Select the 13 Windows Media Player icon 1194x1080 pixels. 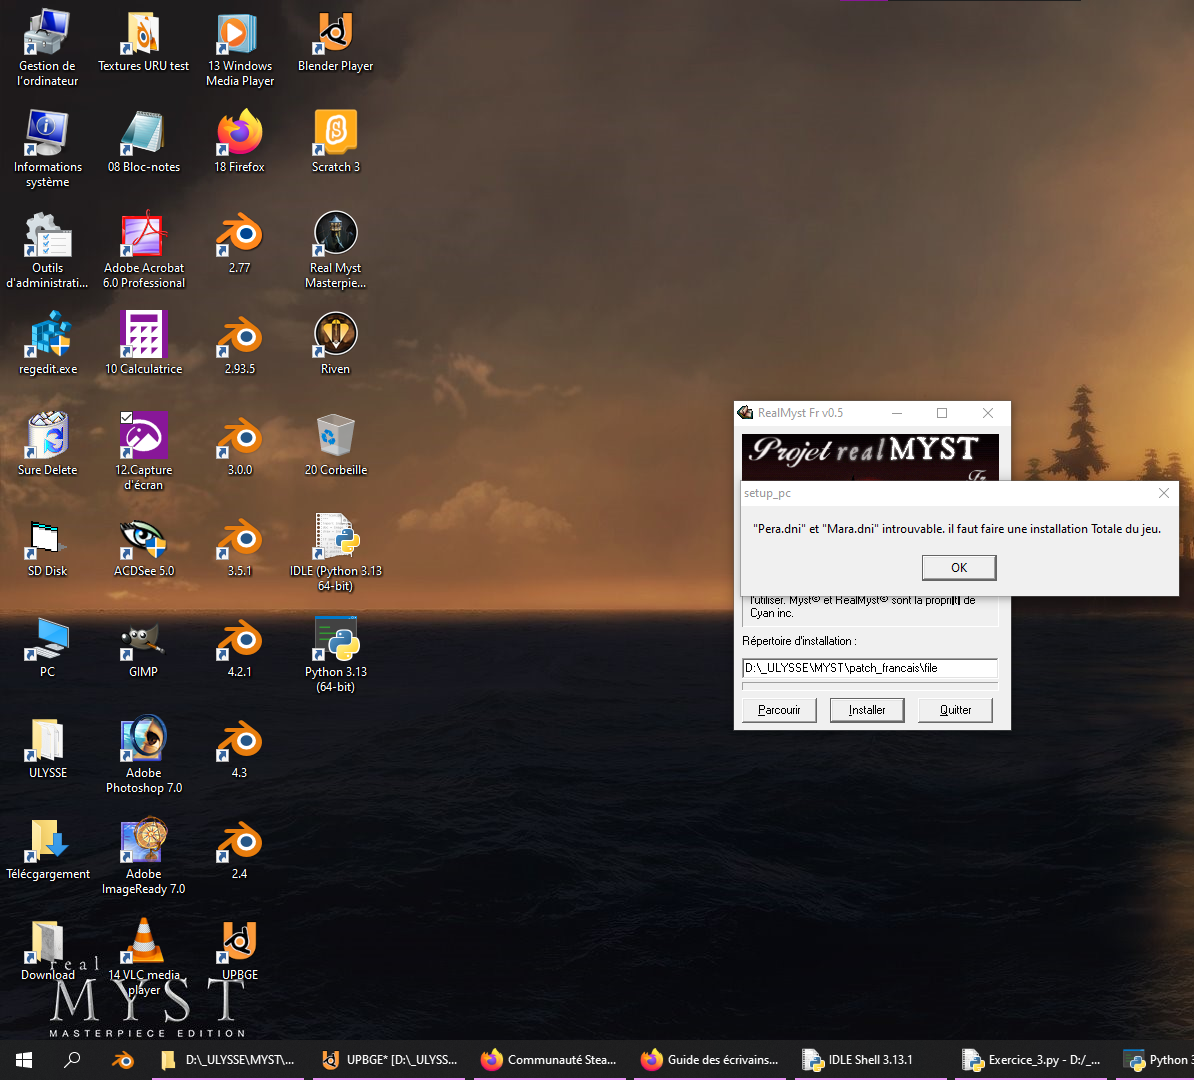click(x=240, y=47)
